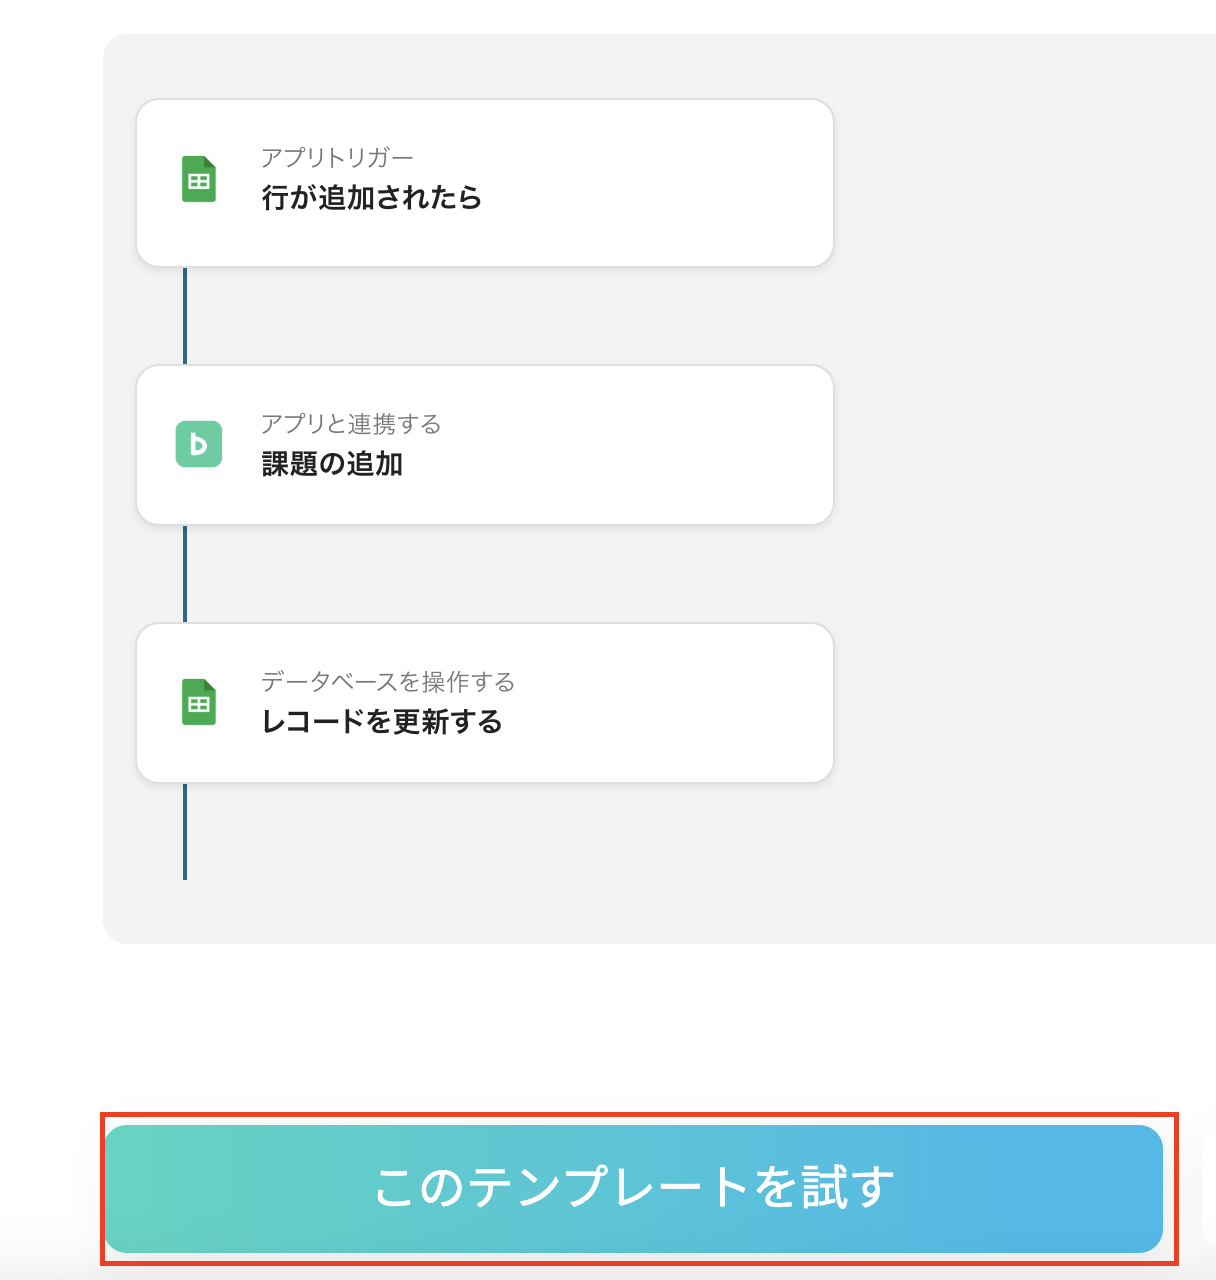Click the connector between 課題の追加 and レコードを更新する
1216x1280 pixels.
tap(185, 573)
